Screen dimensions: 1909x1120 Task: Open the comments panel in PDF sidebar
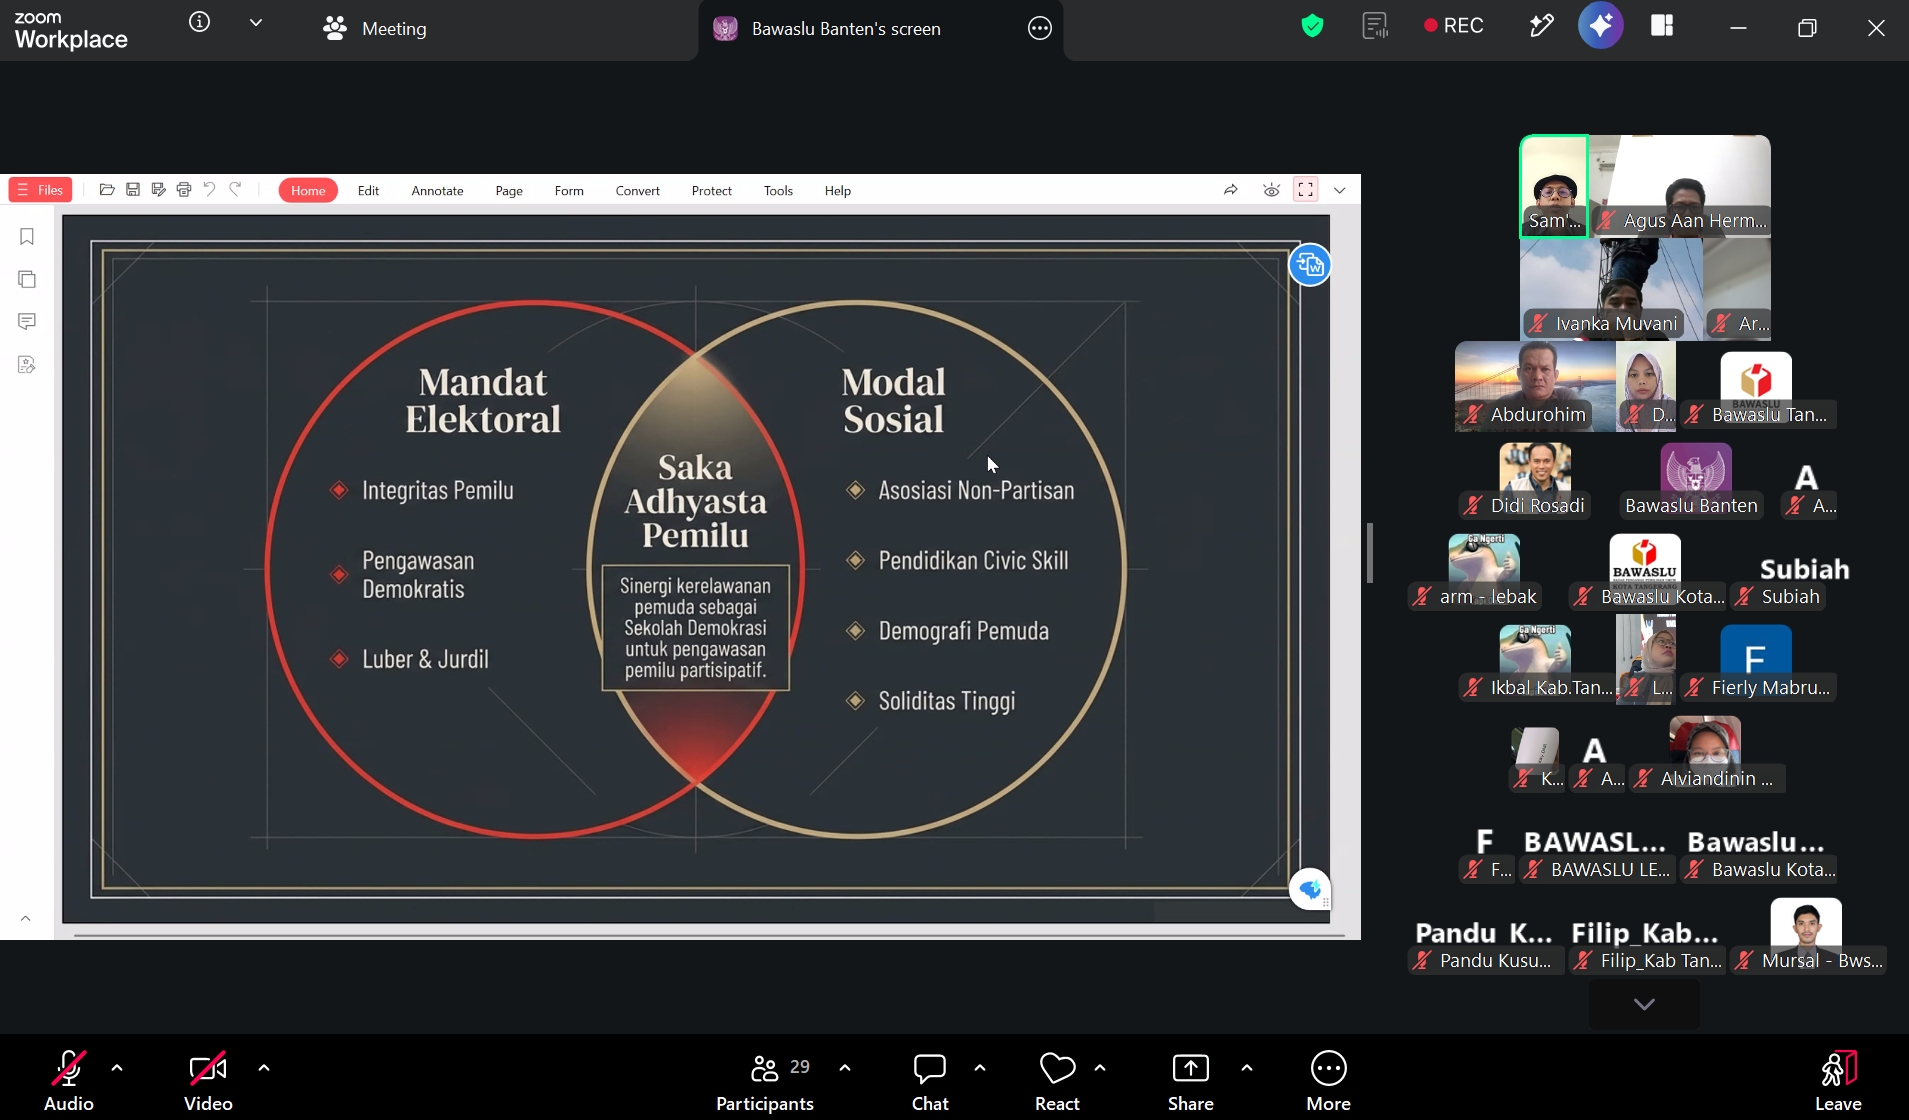coord(27,321)
